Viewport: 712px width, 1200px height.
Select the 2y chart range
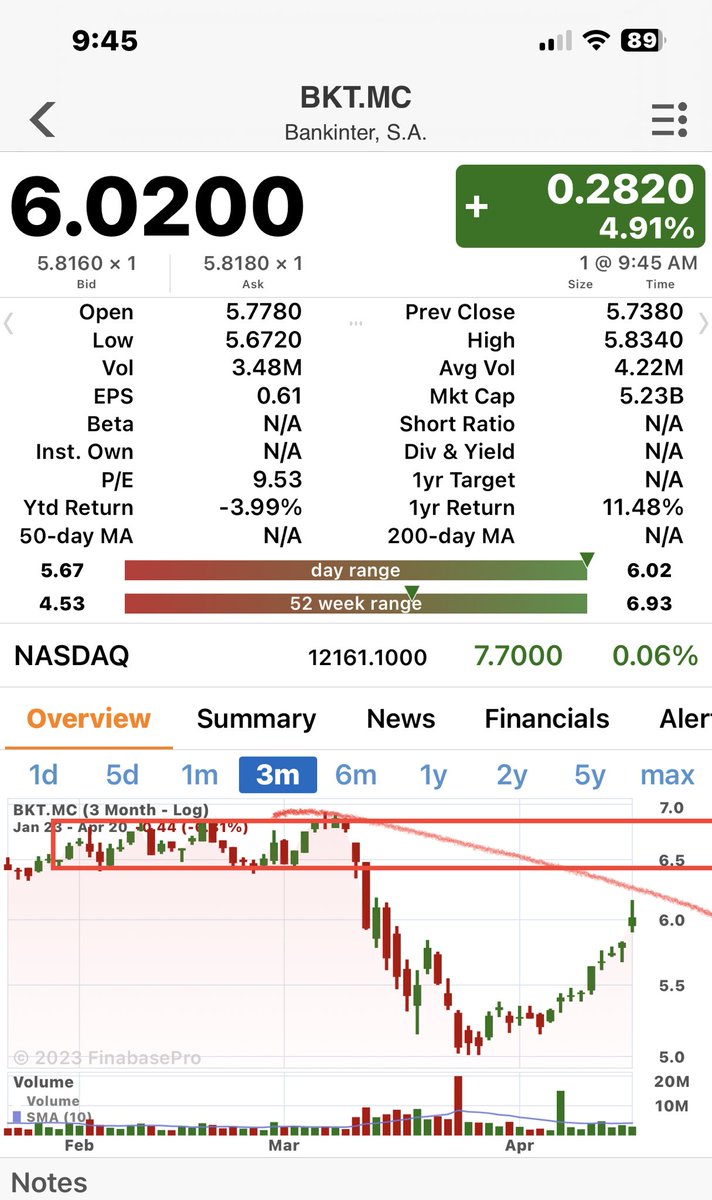point(511,775)
